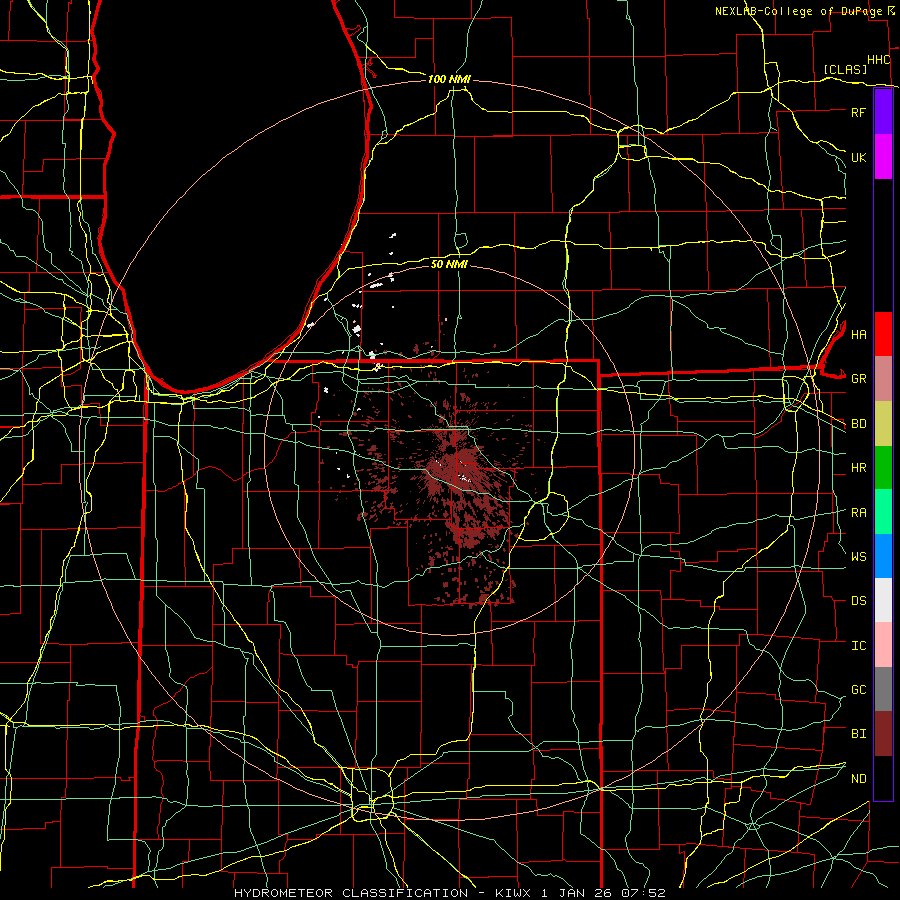Click the [CLAS] legend header
This screenshot has height=900, width=900.
(845, 69)
